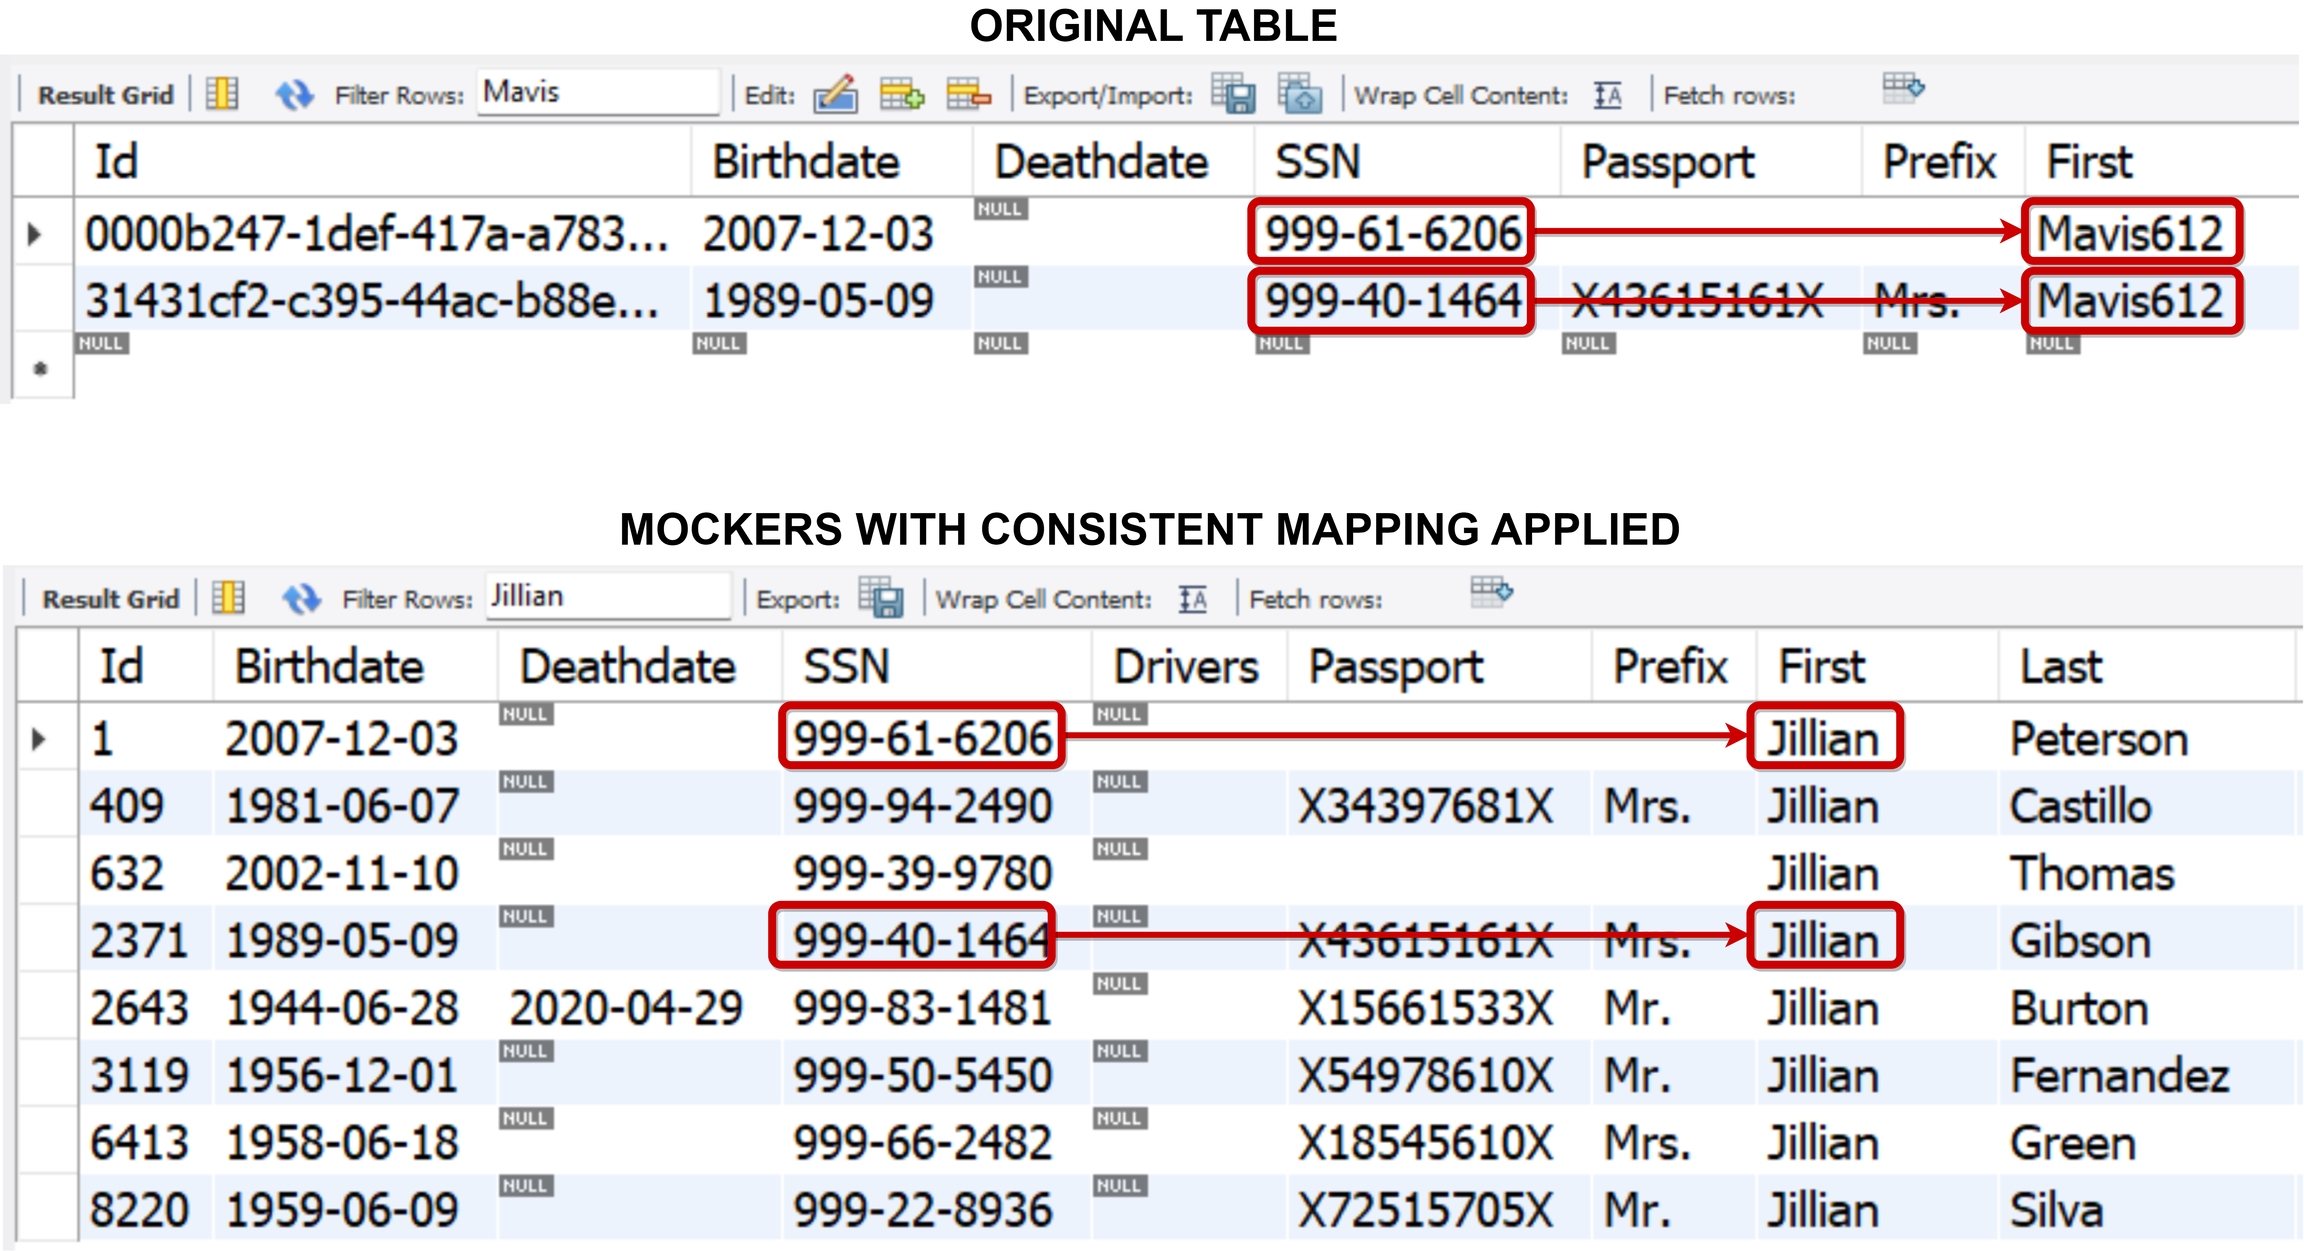
Task: Click the Jillian filter rows field
Action: [607, 597]
